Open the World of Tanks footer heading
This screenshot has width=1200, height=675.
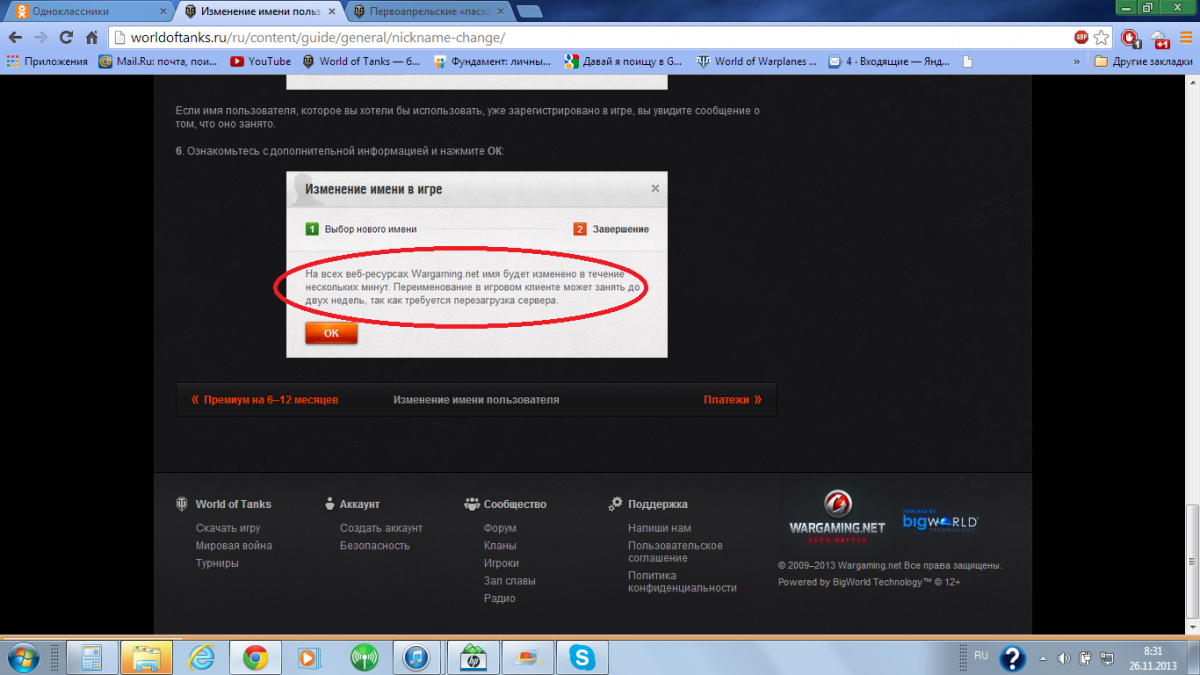224,504
